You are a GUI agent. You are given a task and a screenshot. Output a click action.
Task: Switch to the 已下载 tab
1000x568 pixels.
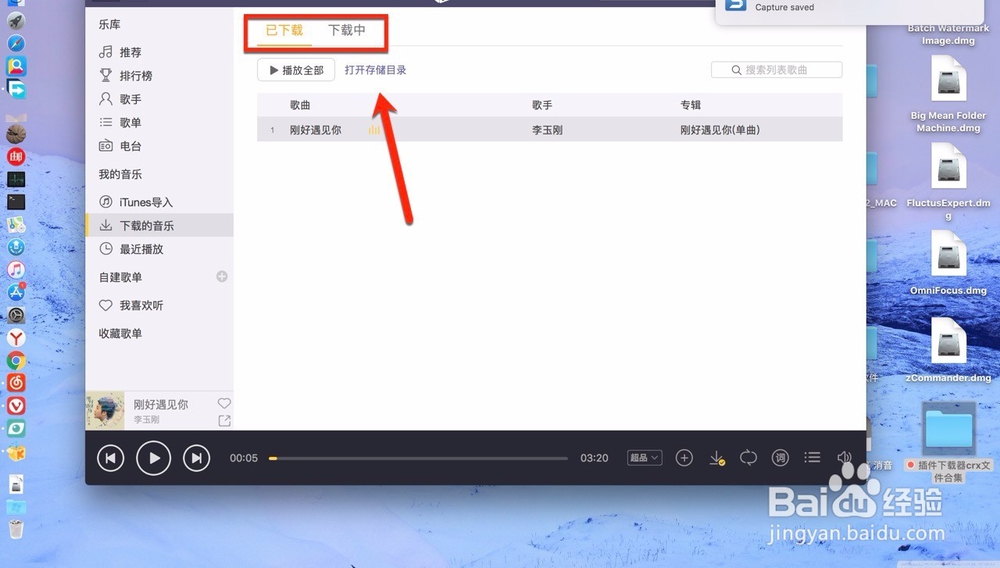coord(284,31)
